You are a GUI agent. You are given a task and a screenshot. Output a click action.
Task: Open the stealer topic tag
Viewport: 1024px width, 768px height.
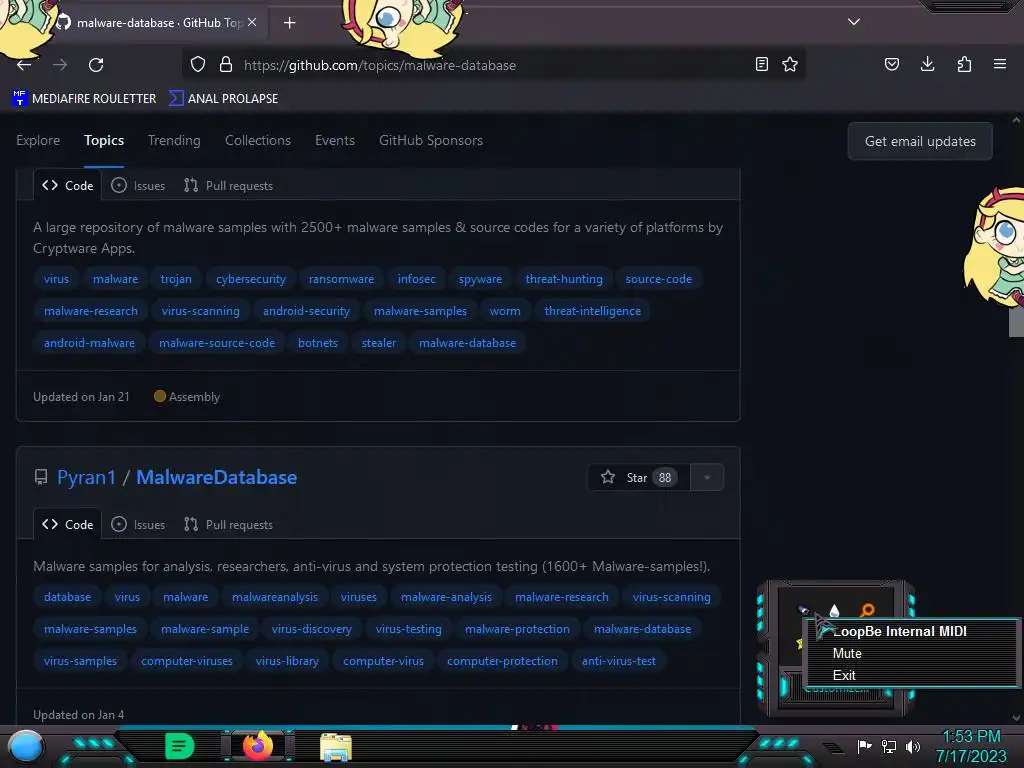379,343
